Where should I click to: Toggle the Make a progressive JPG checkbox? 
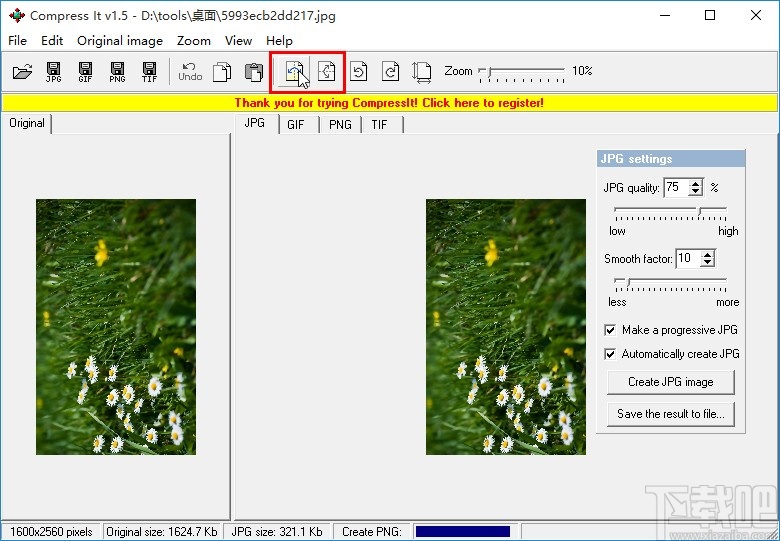point(610,330)
